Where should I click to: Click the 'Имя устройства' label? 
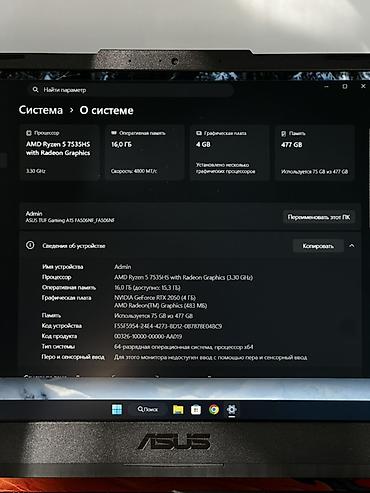pyautogui.click(x=62, y=267)
